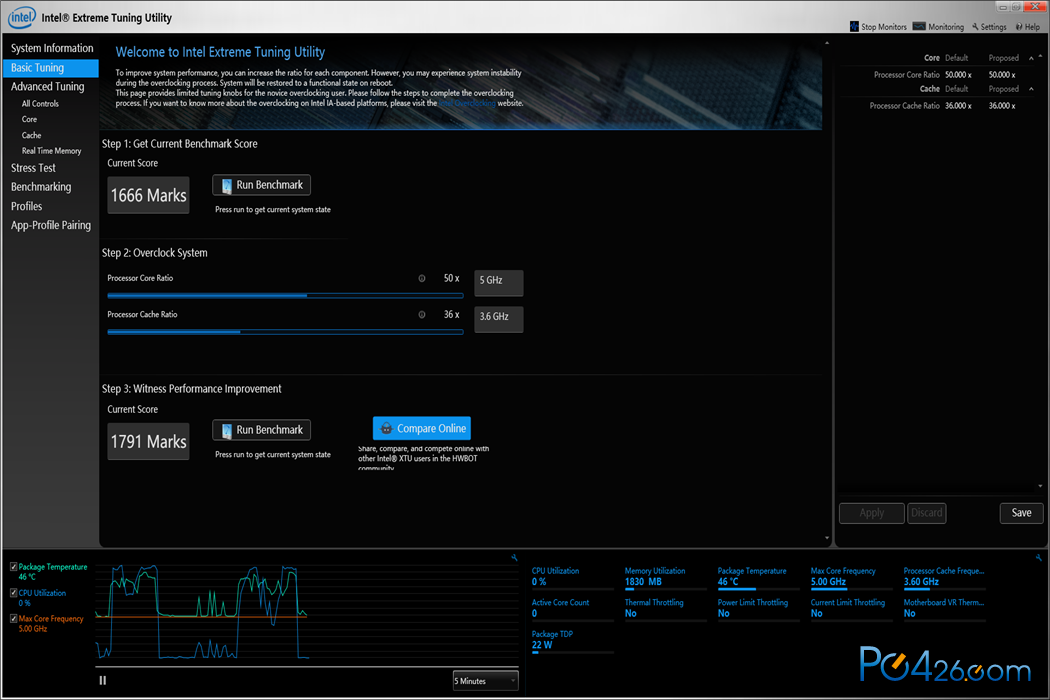The width and height of the screenshot is (1050, 700).
Task: Click the proposed Processor Core Ratio 50.000 x value
Action: tap(1002, 75)
